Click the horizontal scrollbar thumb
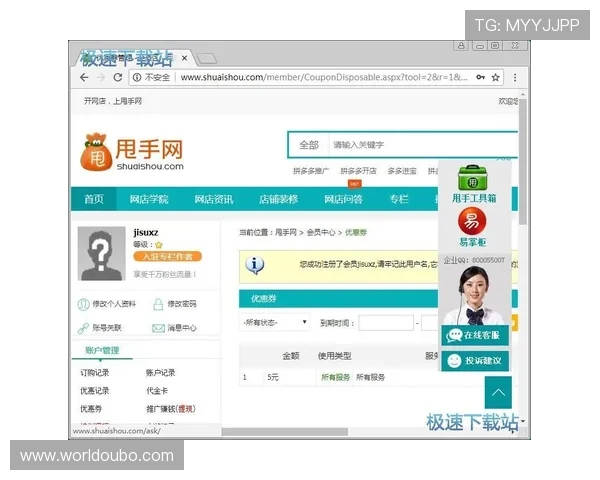600x480 pixels. pyautogui.click(x=285, y=432)
